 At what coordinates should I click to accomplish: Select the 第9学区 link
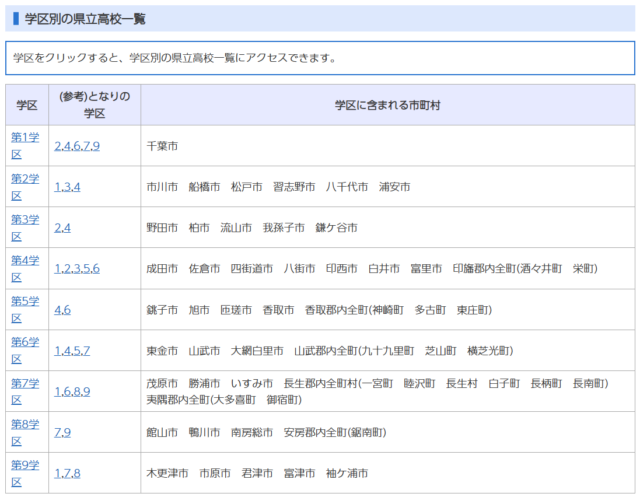[25, 466]
